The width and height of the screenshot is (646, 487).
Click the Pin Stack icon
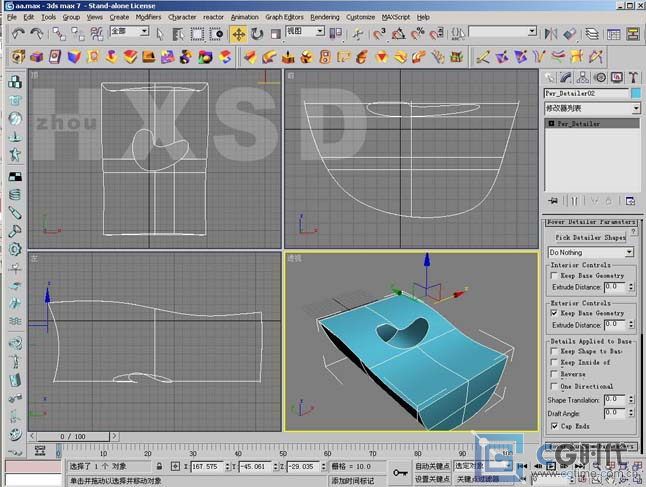553,201
